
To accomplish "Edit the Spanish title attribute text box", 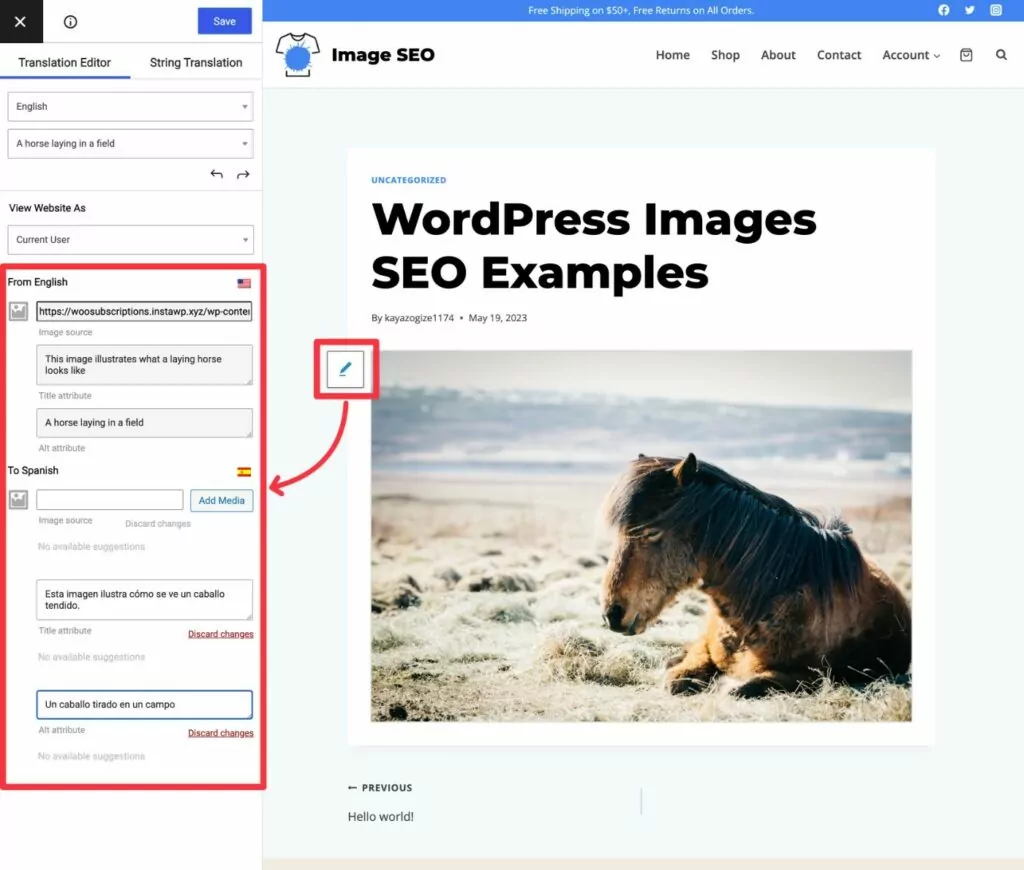I will [144, 600].
